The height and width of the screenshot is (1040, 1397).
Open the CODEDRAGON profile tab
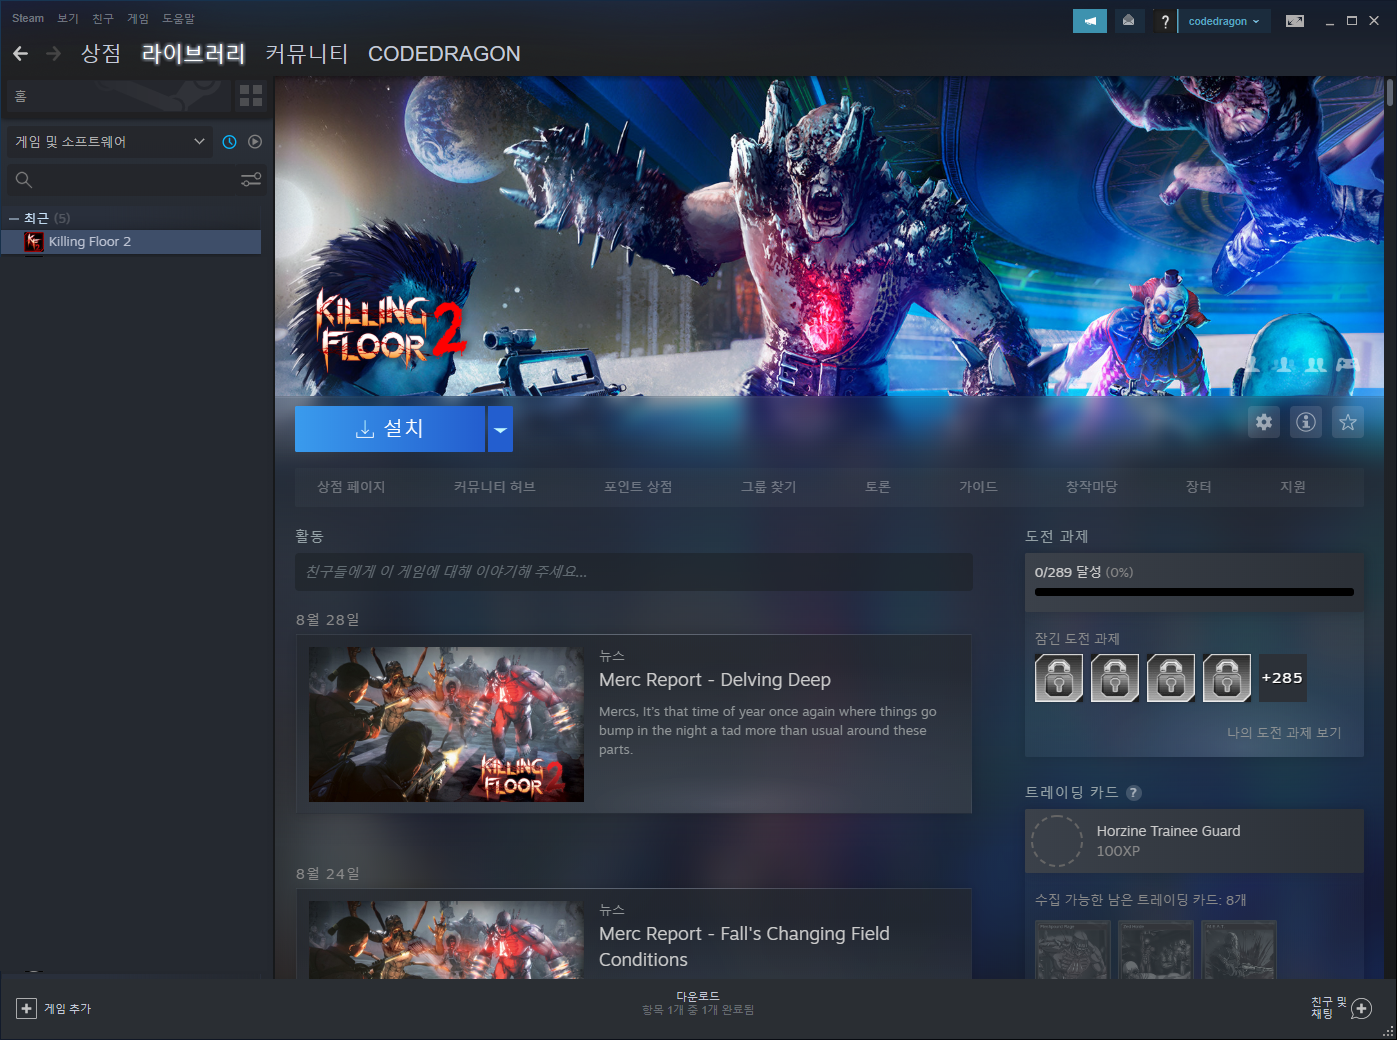click(444, 54)
